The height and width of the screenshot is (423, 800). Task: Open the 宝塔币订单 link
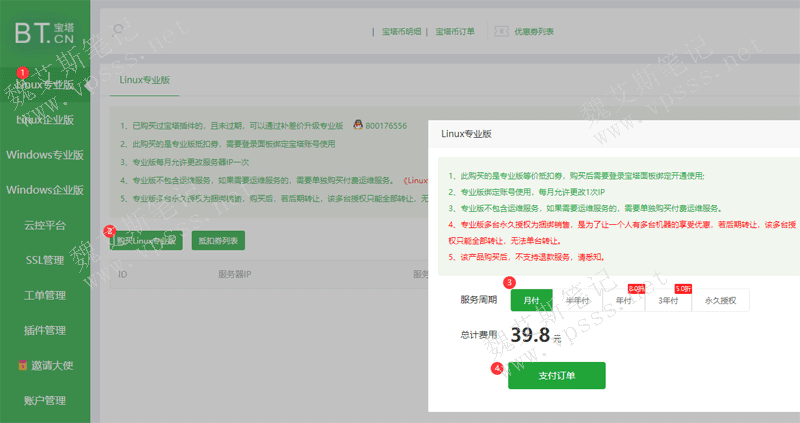pos(457,31)
